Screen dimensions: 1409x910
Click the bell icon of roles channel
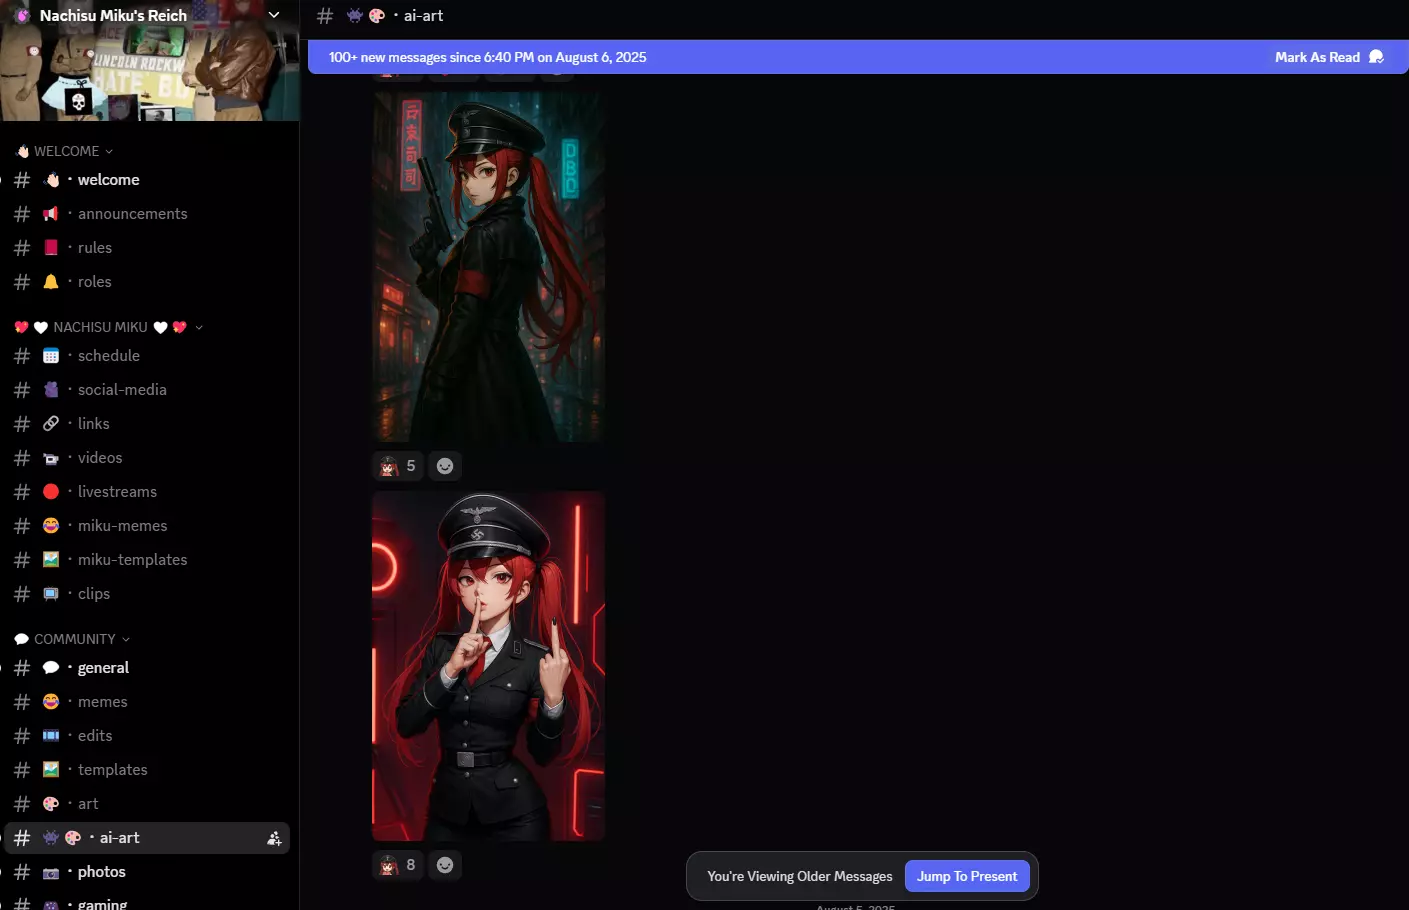[x=51, y=282]
